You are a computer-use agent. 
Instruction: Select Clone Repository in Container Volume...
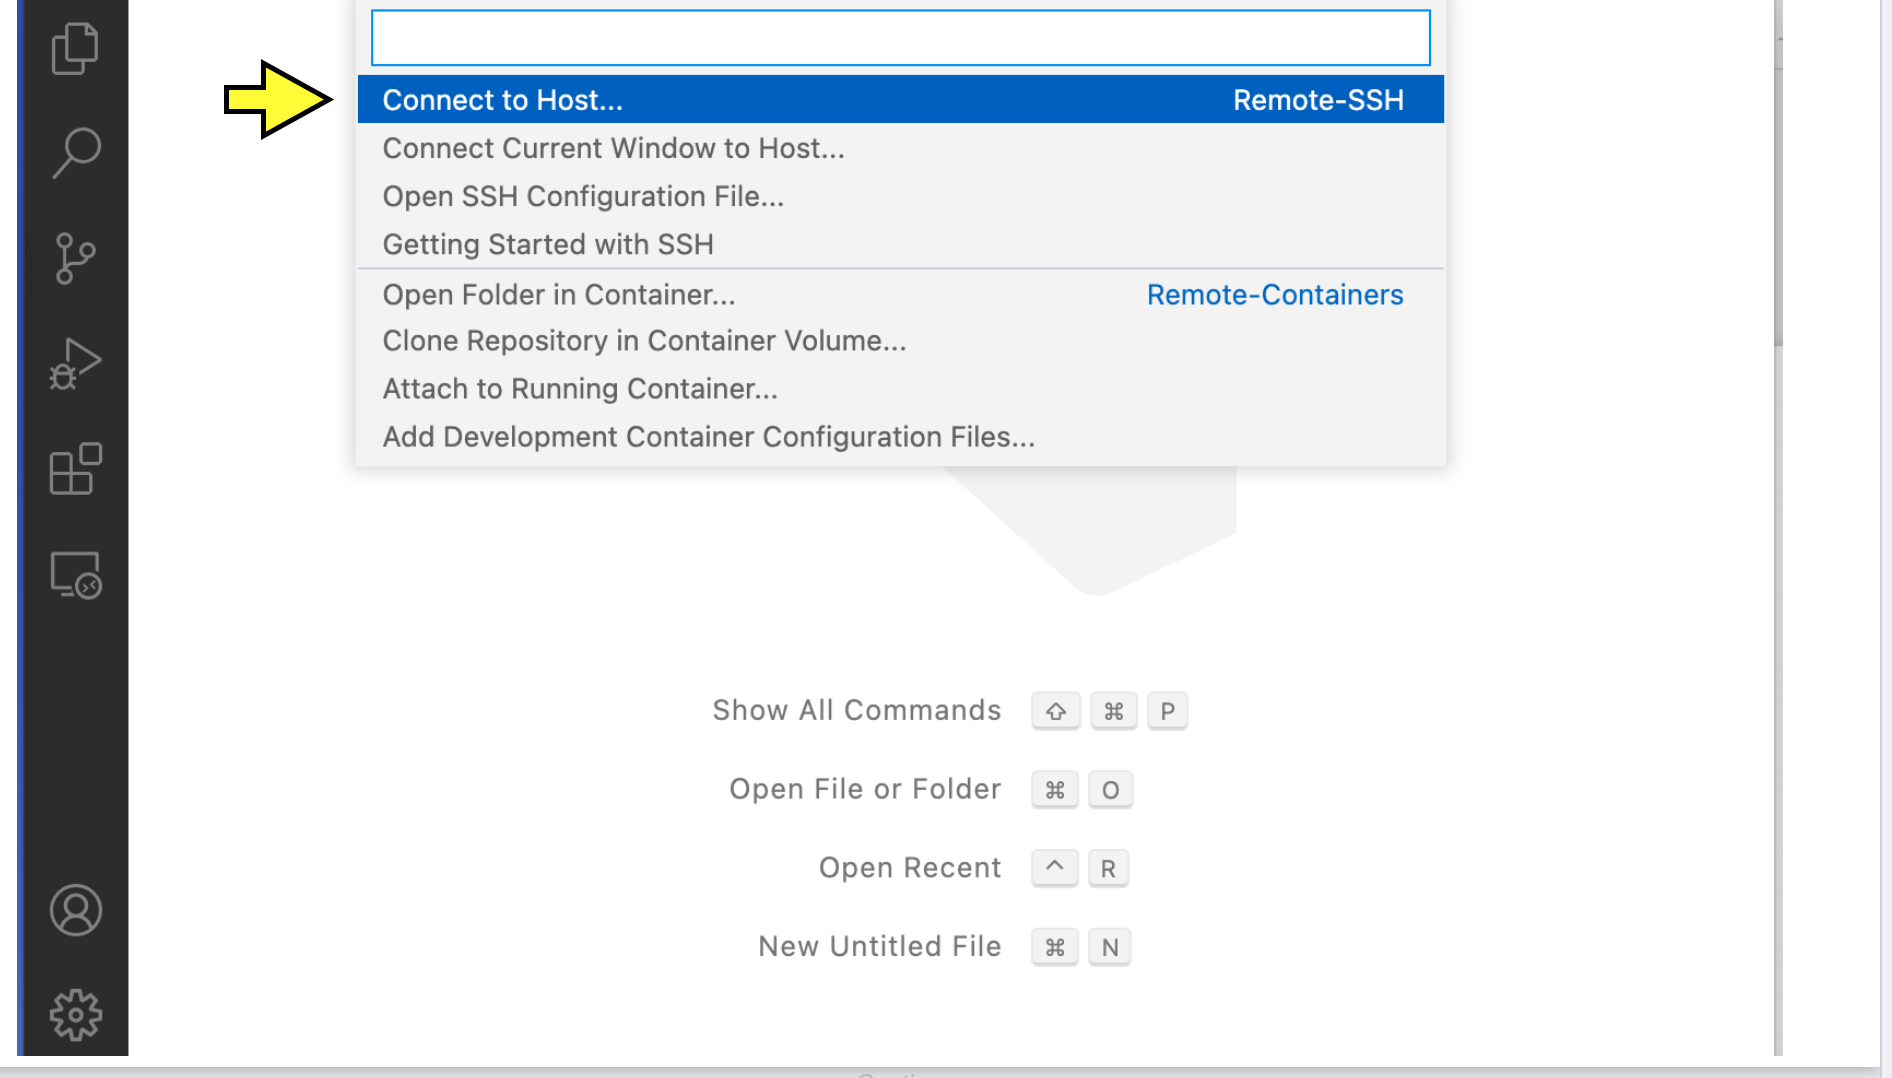tap(644, 341)
